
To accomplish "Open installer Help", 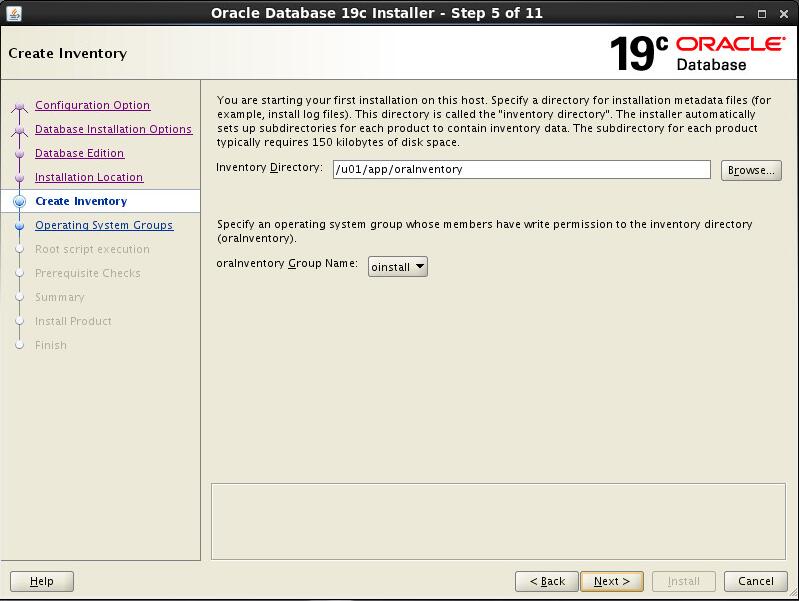I will 41,581.
